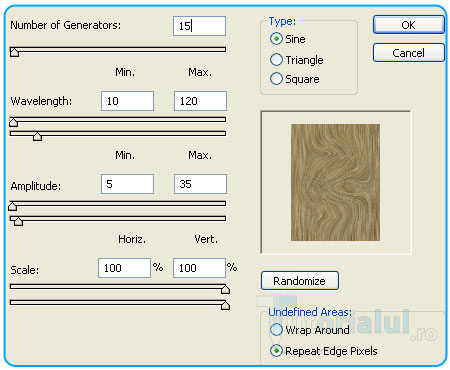Click the "Amplitude:" label
The height and width of the screenshot is (370, 450).
tap(36, 186)
